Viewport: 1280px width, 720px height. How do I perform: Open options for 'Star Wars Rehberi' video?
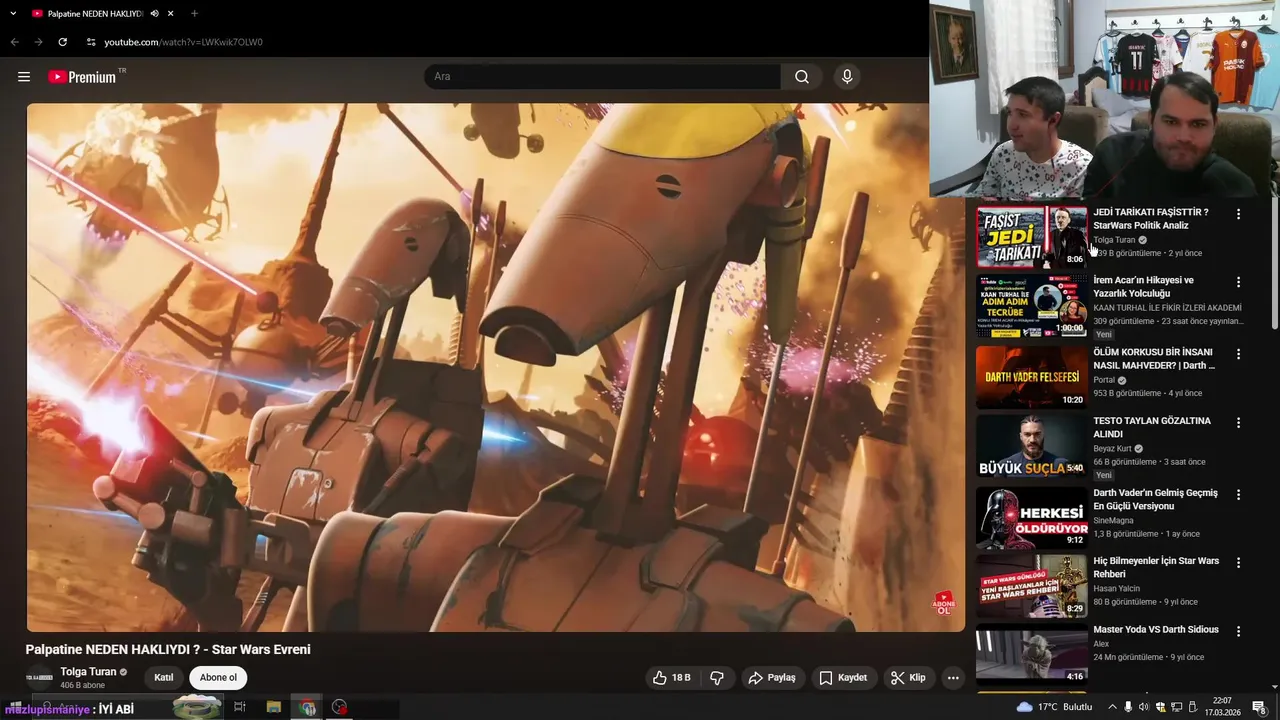pos(1238,562)
